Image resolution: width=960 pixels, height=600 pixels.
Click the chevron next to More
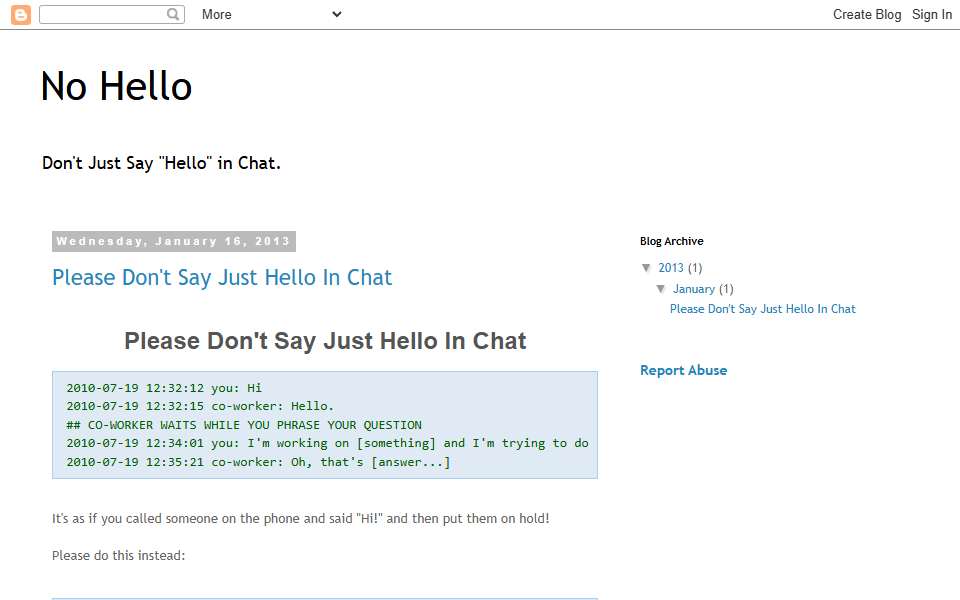pyautogui.click(x=337, y=14)
